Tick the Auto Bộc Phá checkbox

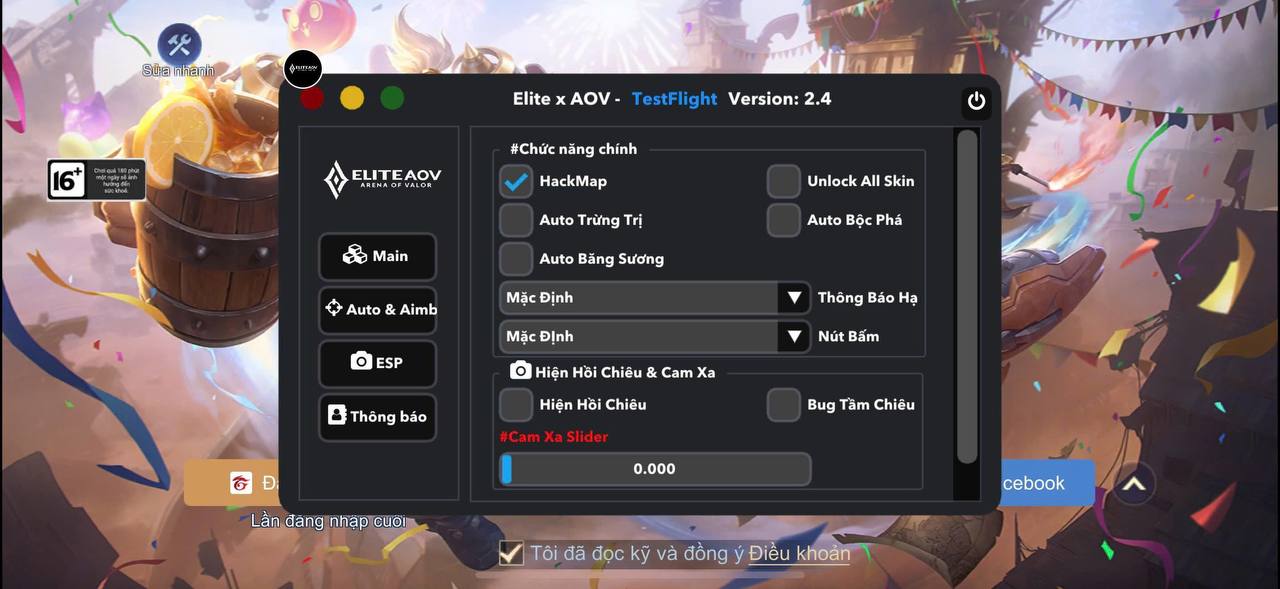pyautogui.click(x=784, y=220)
